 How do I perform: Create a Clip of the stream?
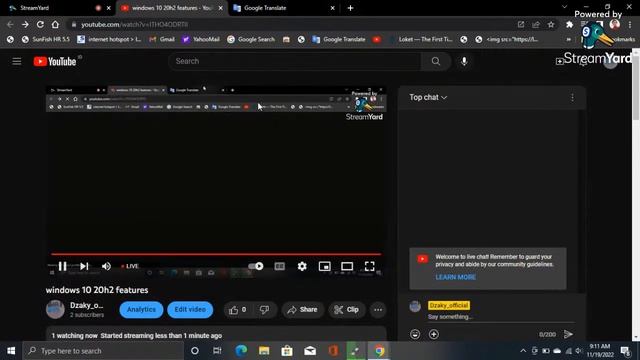coord(347,310)
